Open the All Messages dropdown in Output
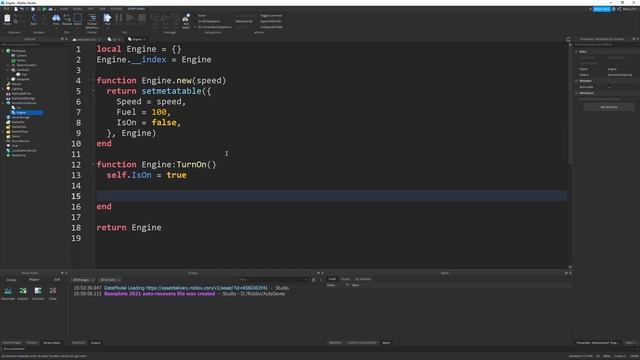640x360 pixels. point(84,280)
